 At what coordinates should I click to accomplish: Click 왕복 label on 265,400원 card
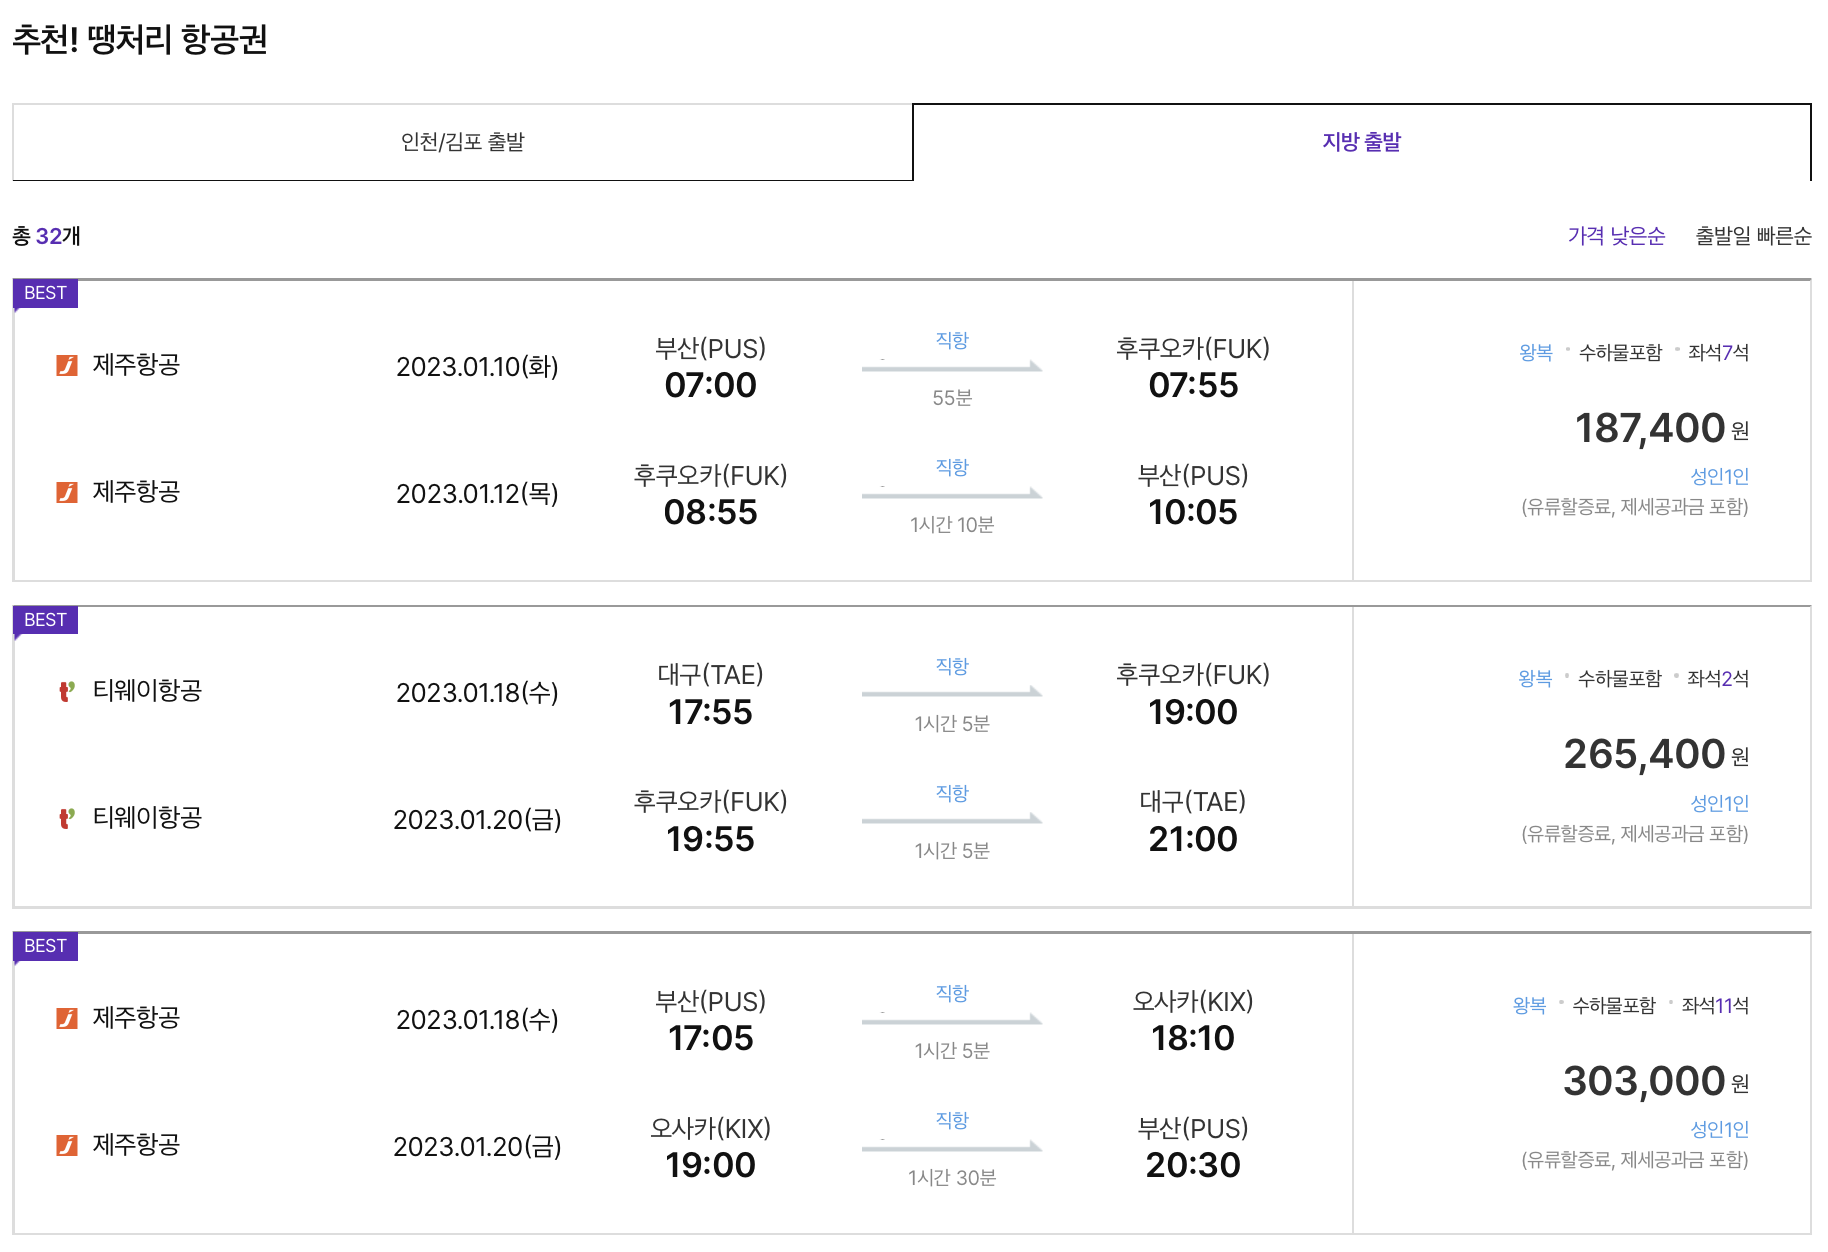[1535, 678]
